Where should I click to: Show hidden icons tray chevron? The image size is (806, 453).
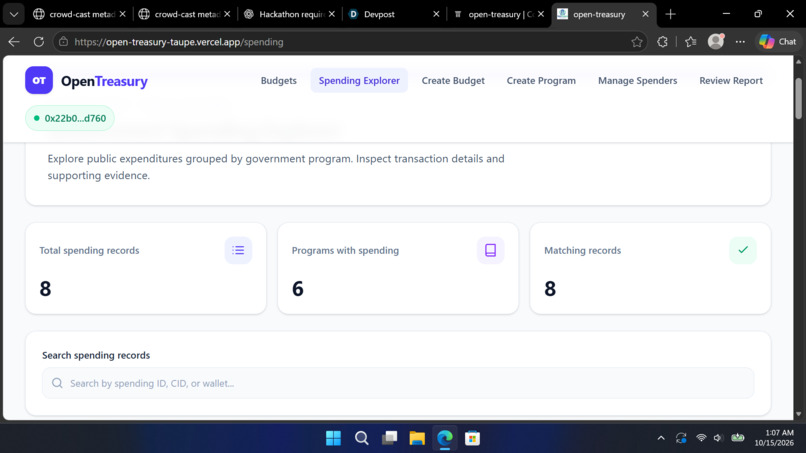661,438
